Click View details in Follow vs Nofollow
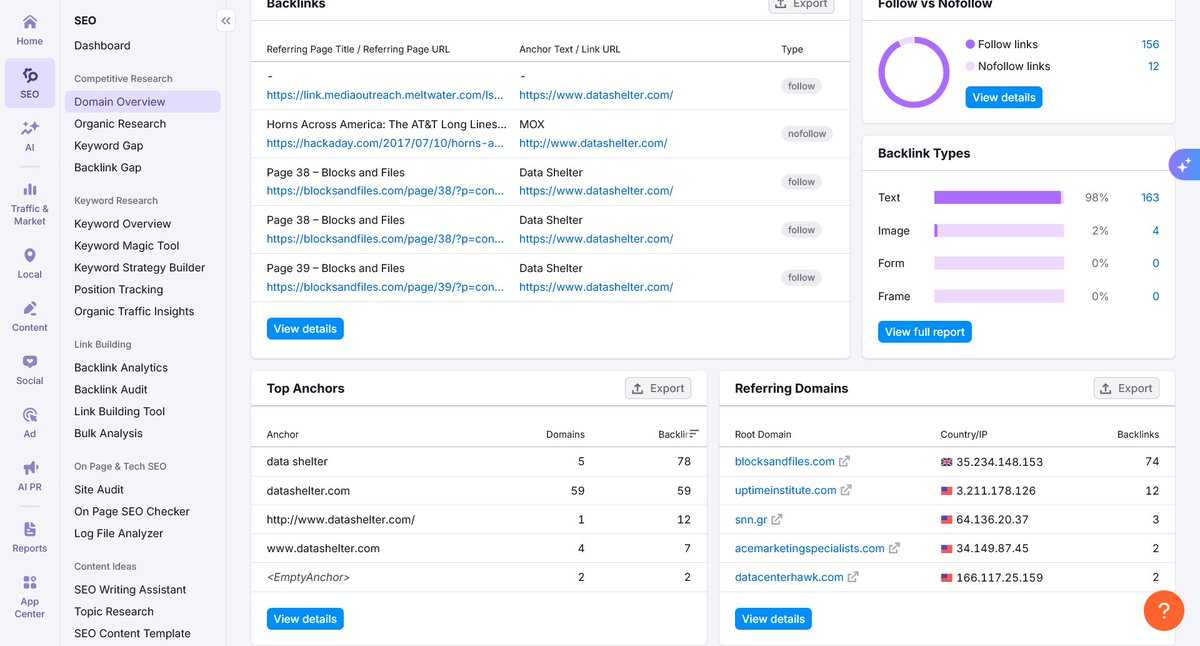The height and width of the screenshot is (646, 1200). (x=1004, y=97)
